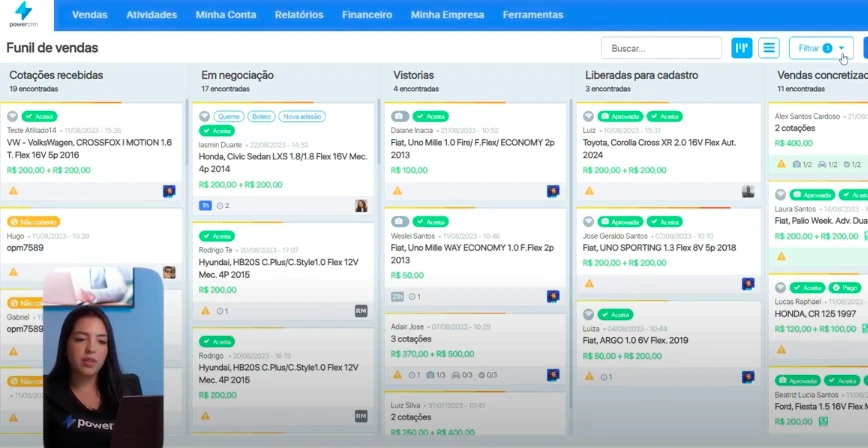The width and height of the screenshot is (868, 448).
Task: Click Aceita tag on Teste Afiliado14 card
Action: pyautogui.click(x=39, y=116)
